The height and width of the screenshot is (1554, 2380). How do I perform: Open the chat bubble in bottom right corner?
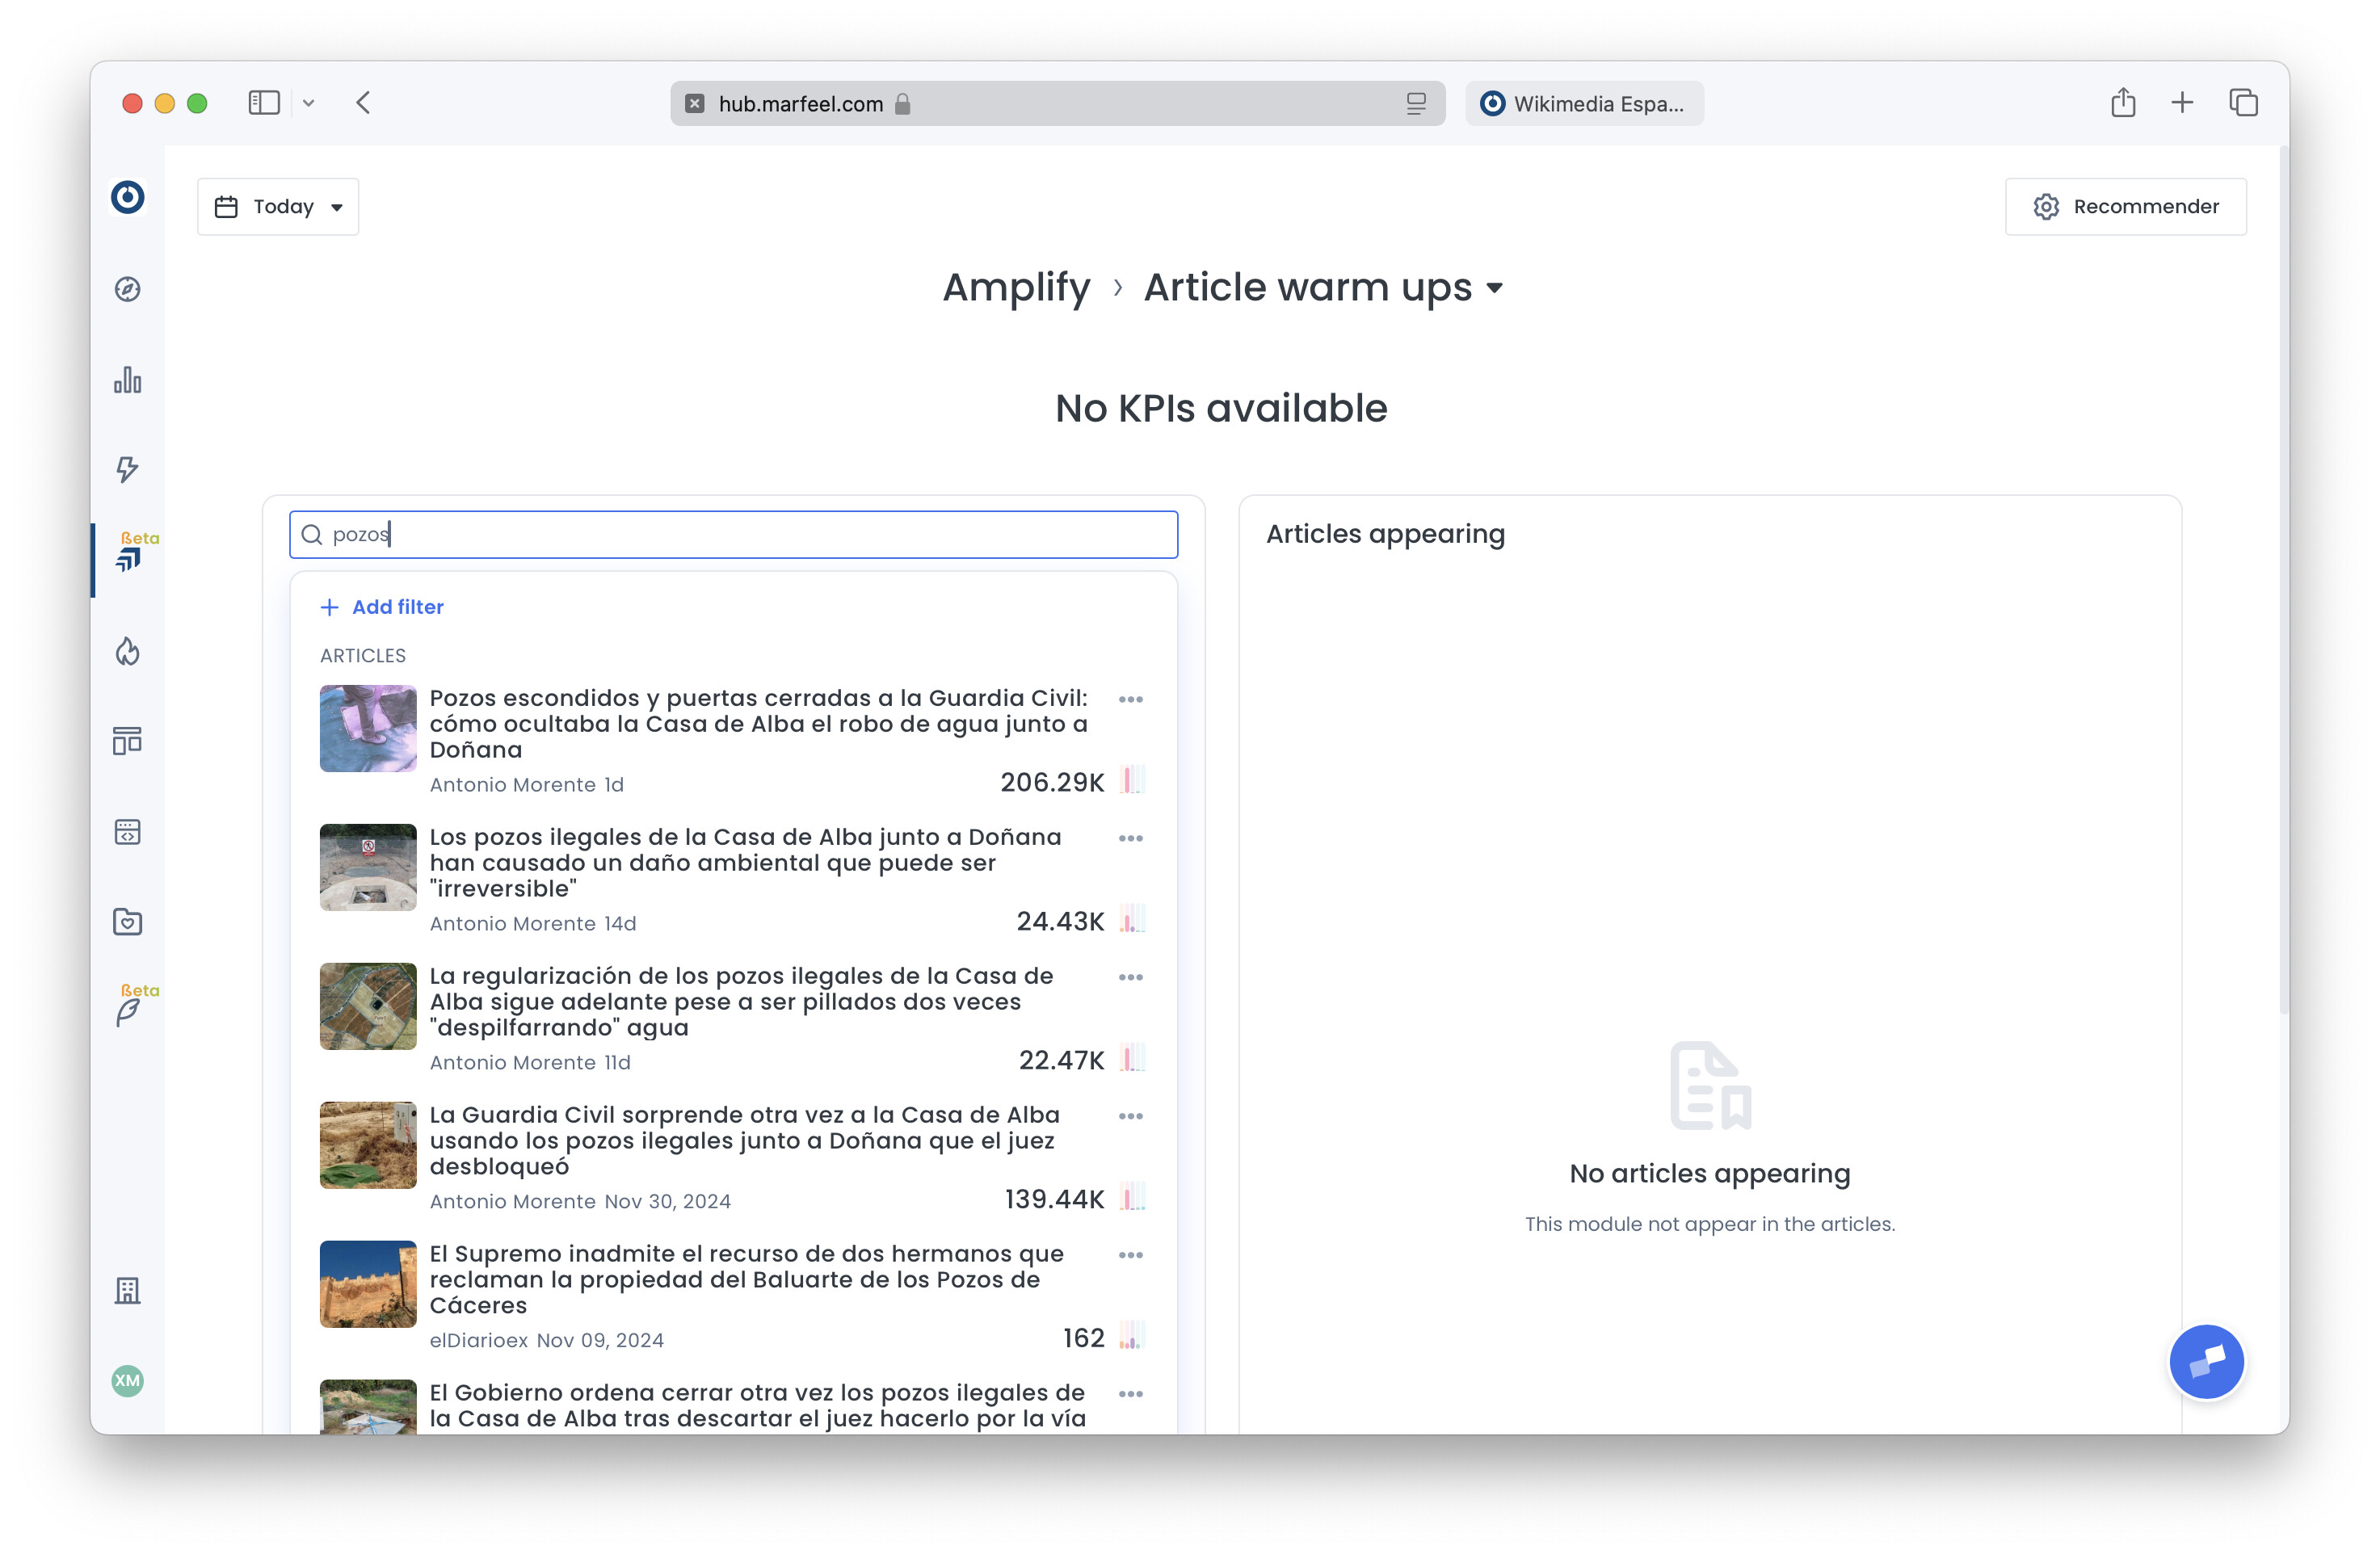[2206, 1361]
